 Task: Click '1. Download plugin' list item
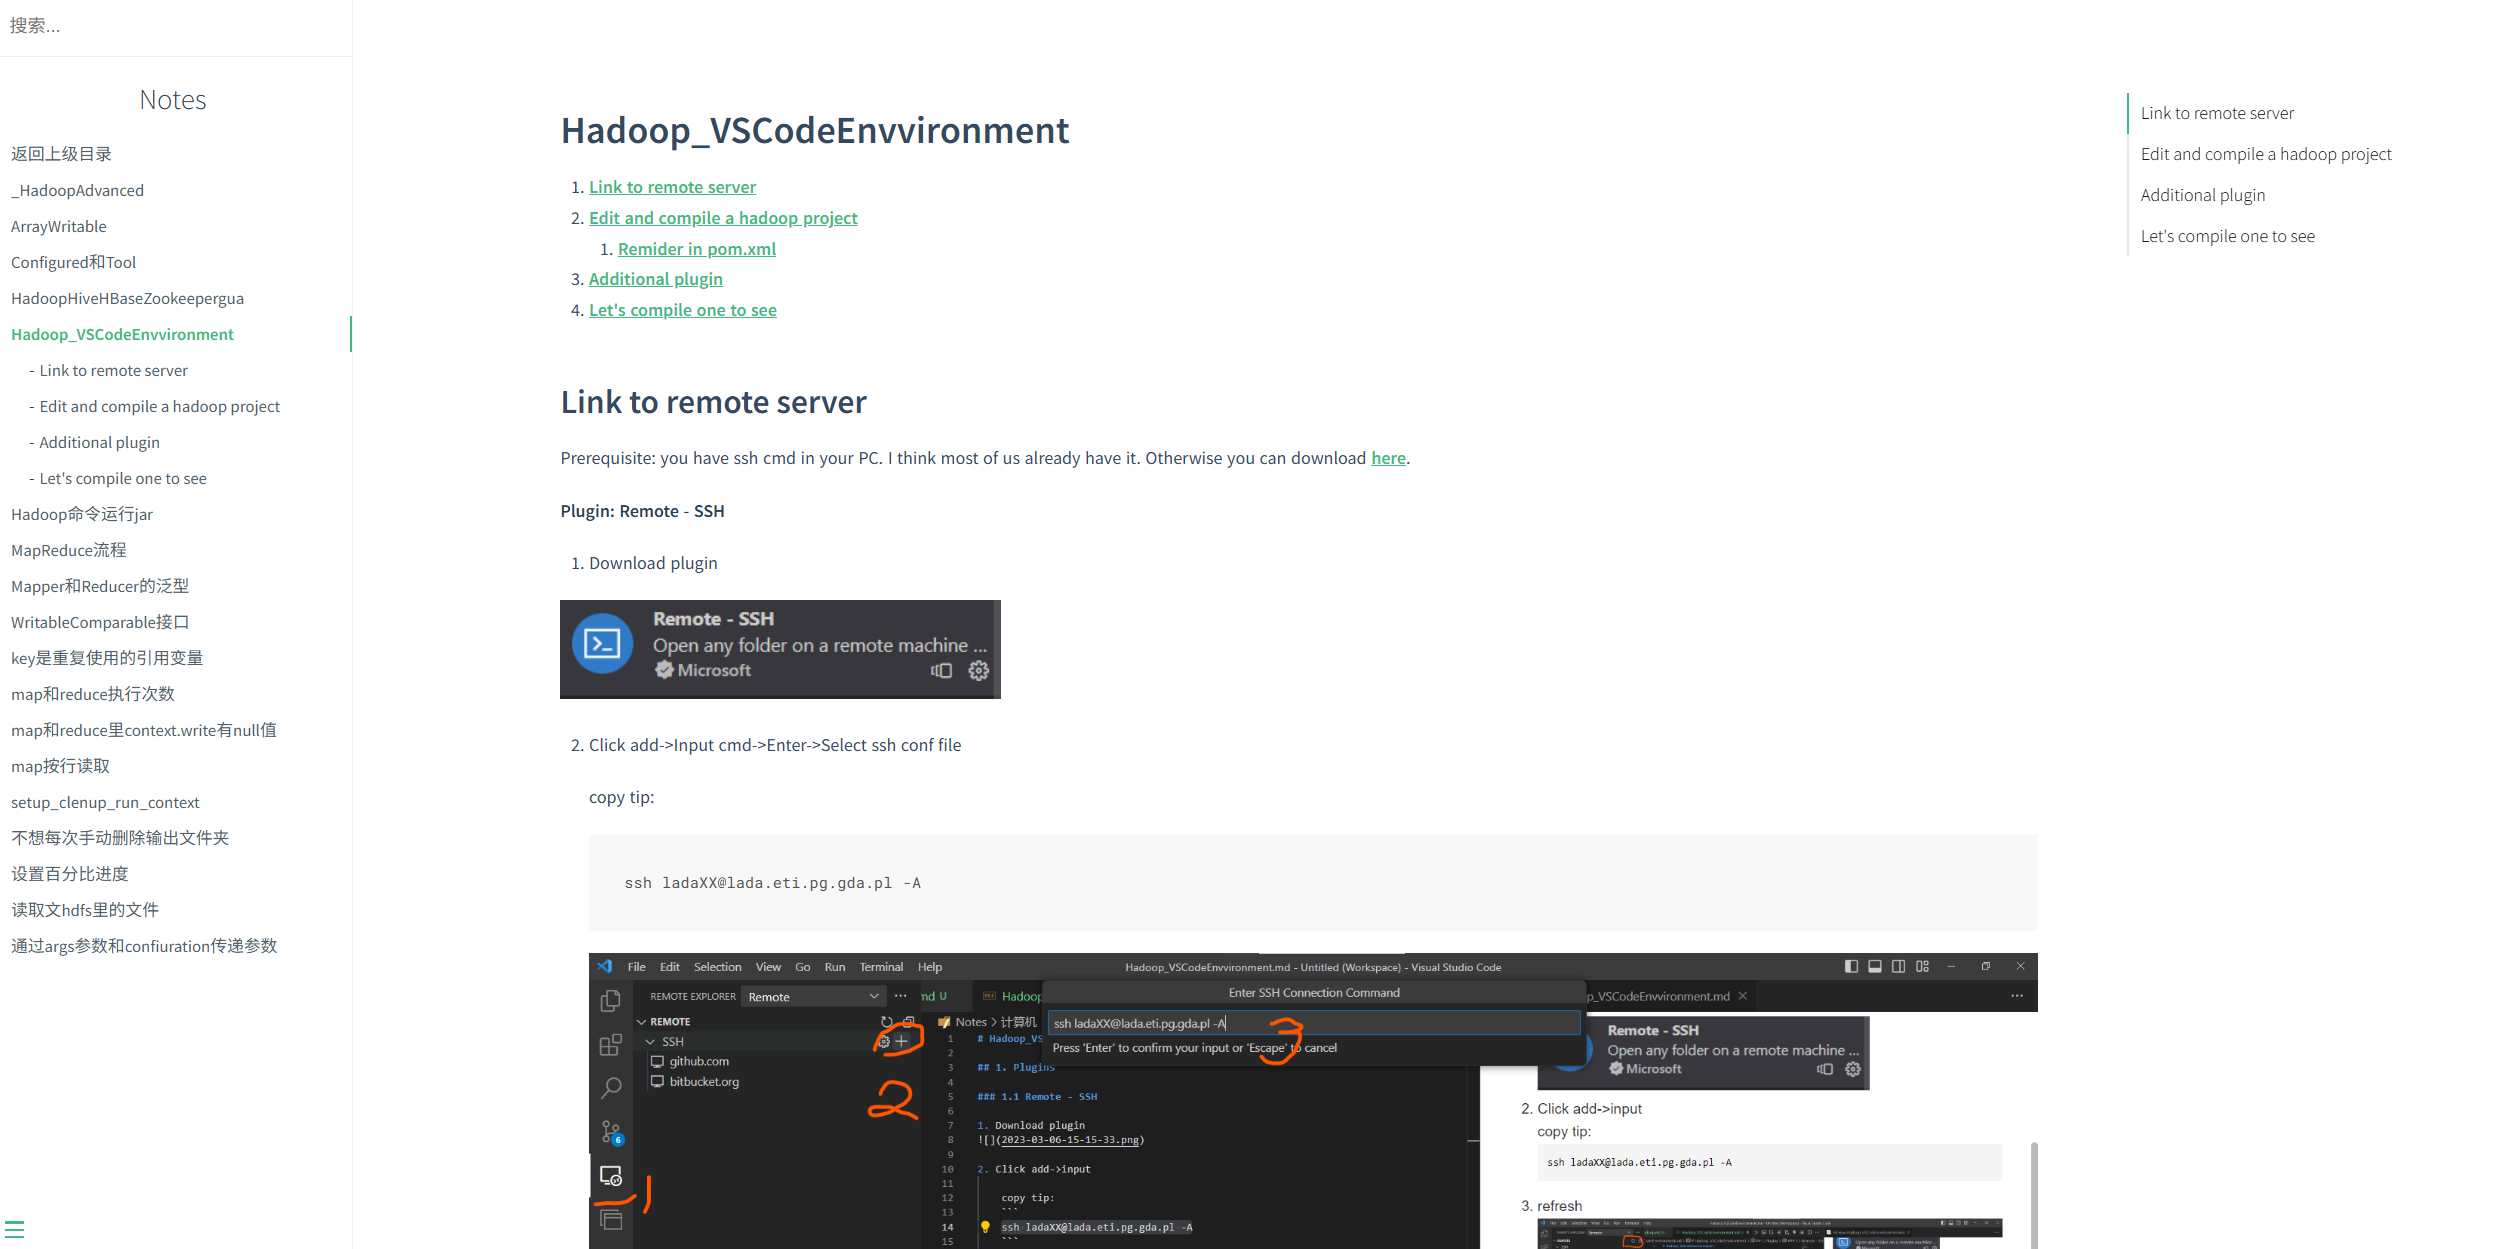tap(653, 563)
